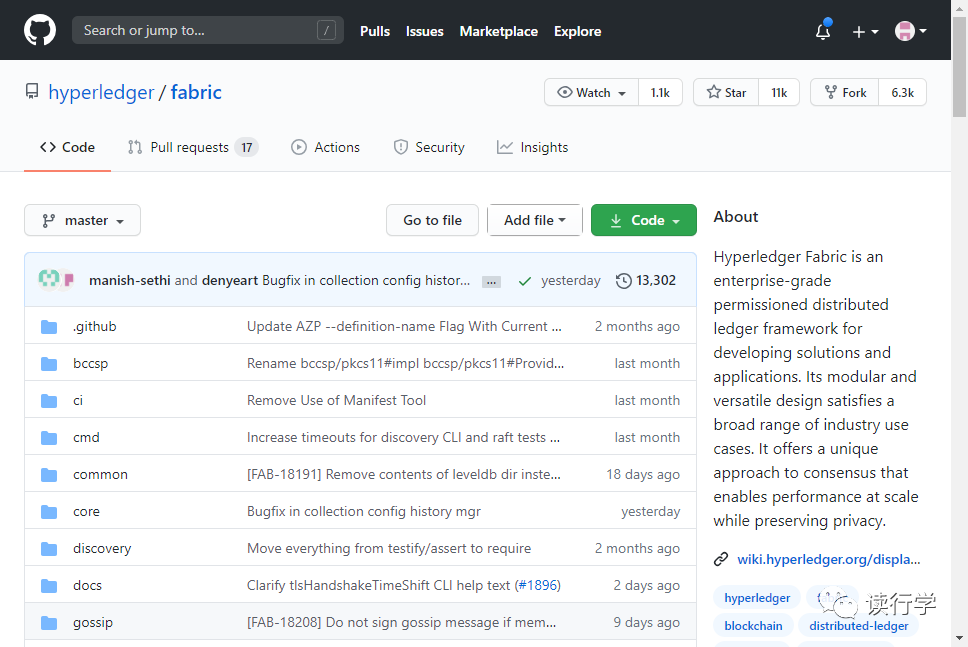This screenshot has height=647, width=968.
Task: Open manish-sethi author link
Action: pos(130,280)
